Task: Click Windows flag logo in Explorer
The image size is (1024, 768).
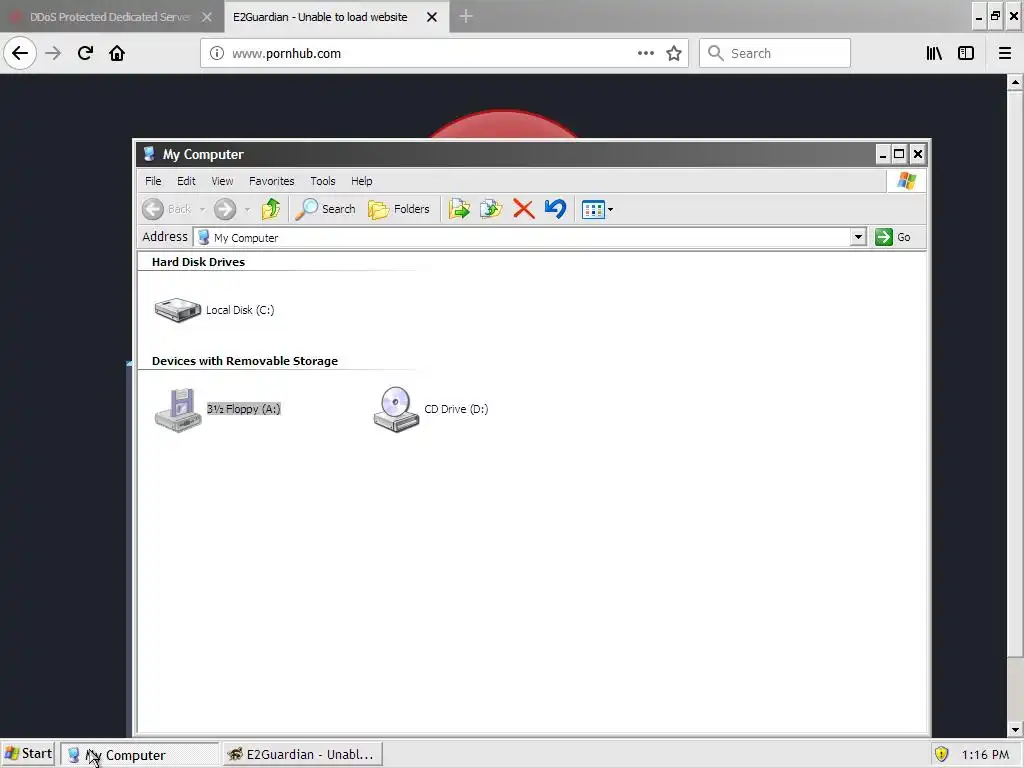Action: (906, 181)
